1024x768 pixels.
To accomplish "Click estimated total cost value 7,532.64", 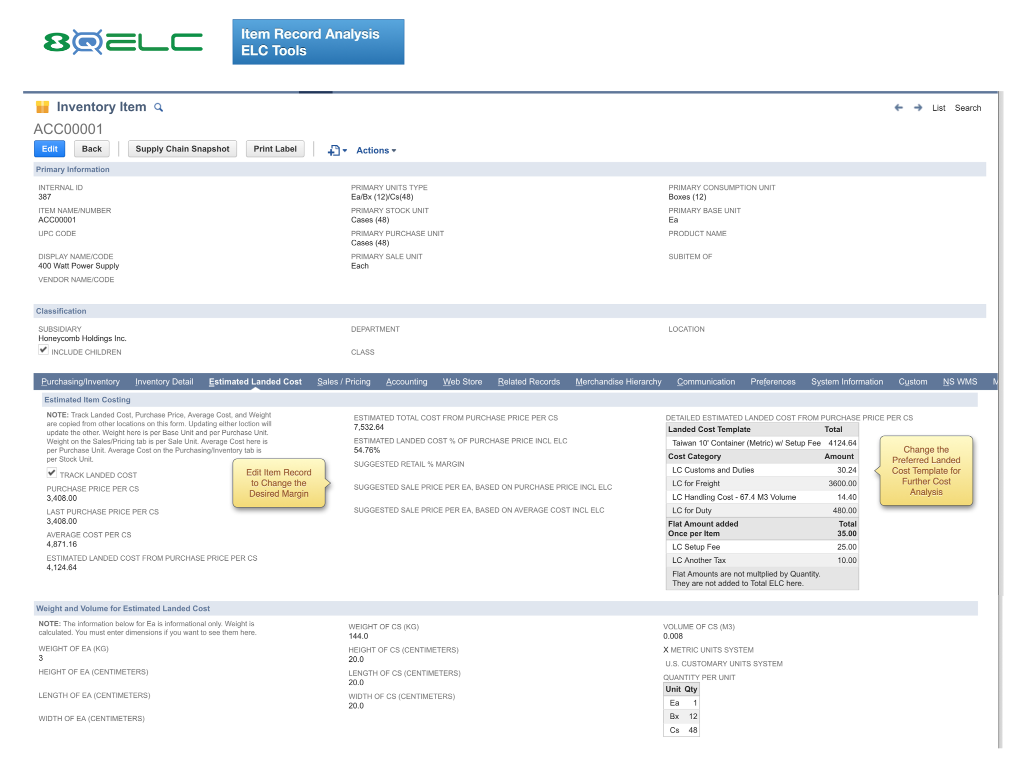I will 369,428.
